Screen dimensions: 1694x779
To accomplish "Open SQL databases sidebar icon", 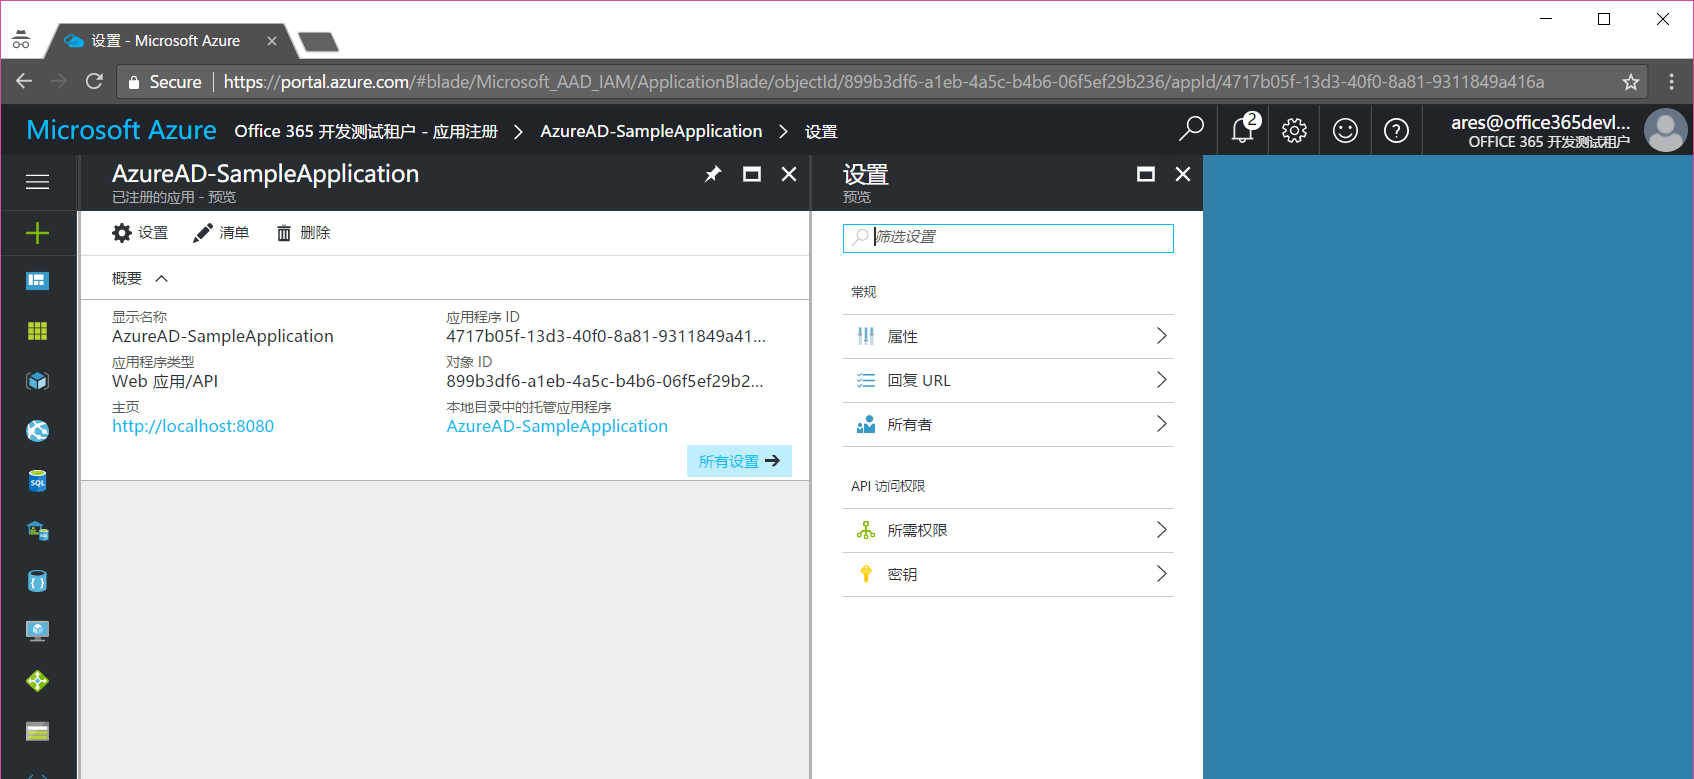I will coord(37,481).
